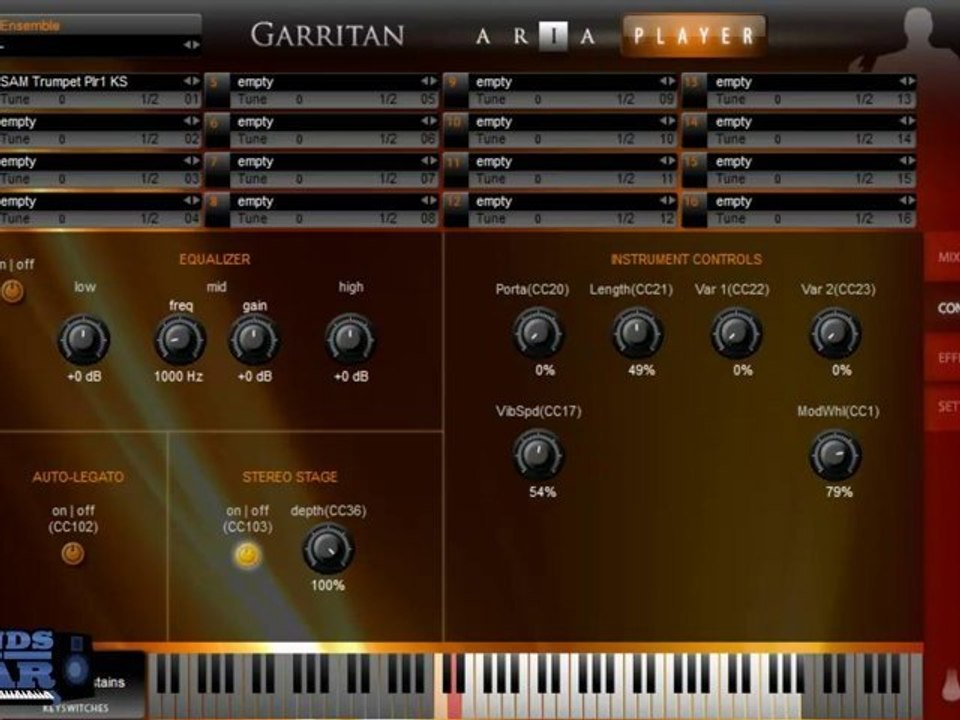Select slot number 16 button
This screenshot has width=960, height=720.
tap(694, 210)
